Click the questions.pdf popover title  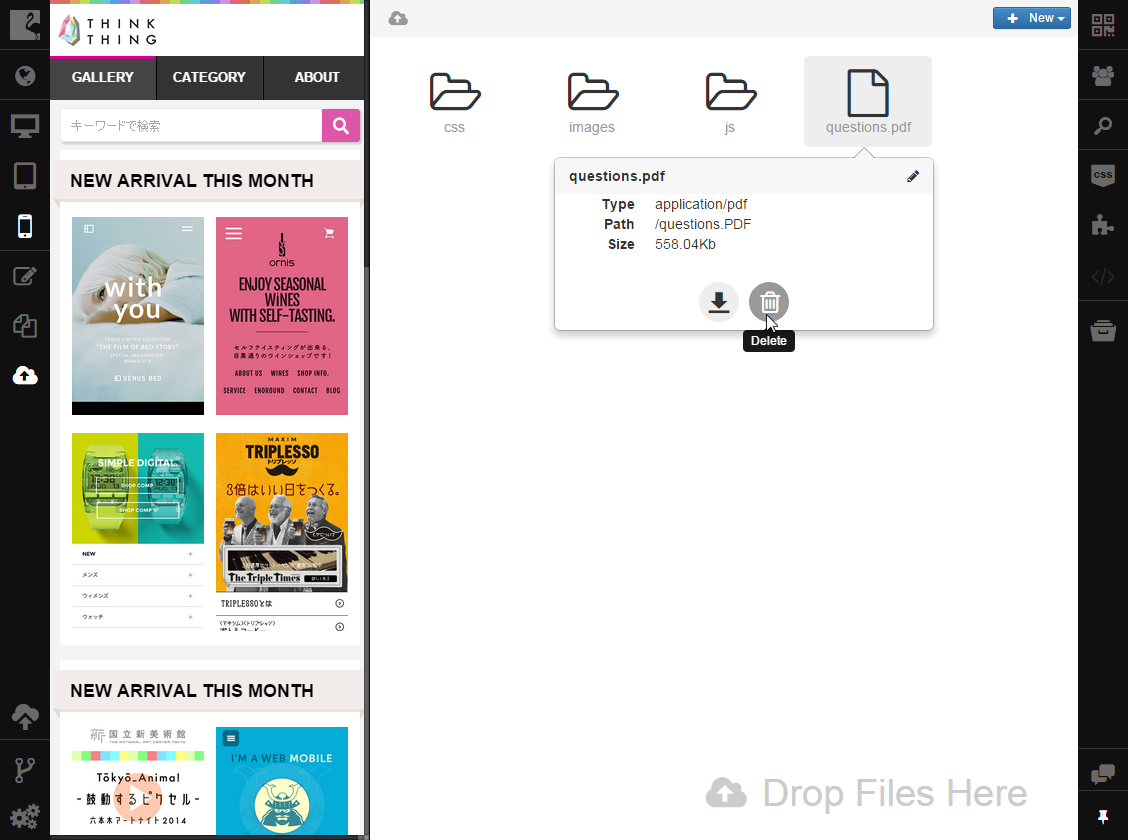(x=617, y=176)
